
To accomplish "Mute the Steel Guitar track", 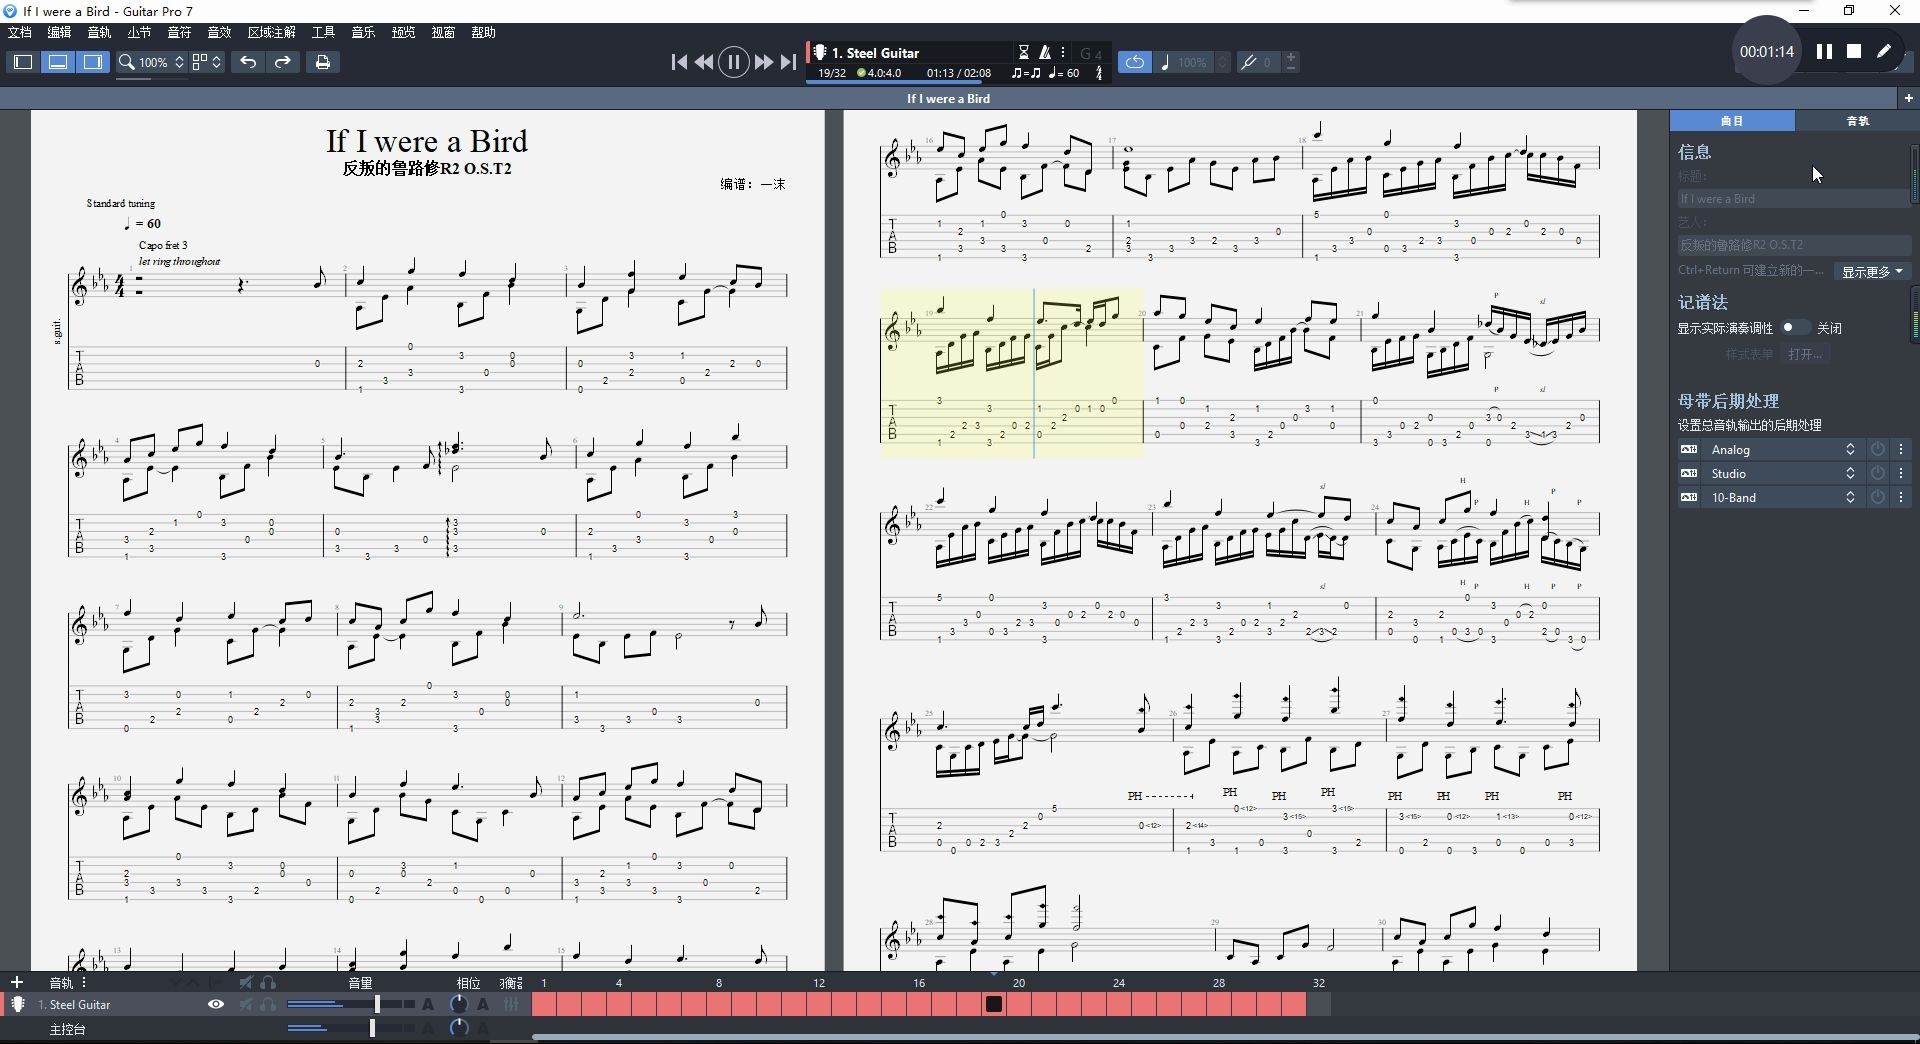I will coord(246,1005).
